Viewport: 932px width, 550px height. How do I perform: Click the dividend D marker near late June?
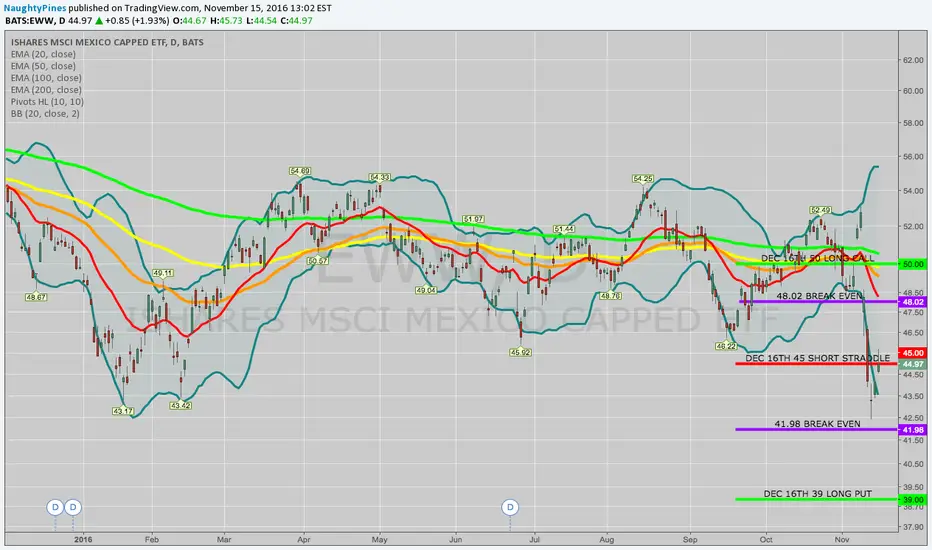pyautogui.click(x=510, y=507)
